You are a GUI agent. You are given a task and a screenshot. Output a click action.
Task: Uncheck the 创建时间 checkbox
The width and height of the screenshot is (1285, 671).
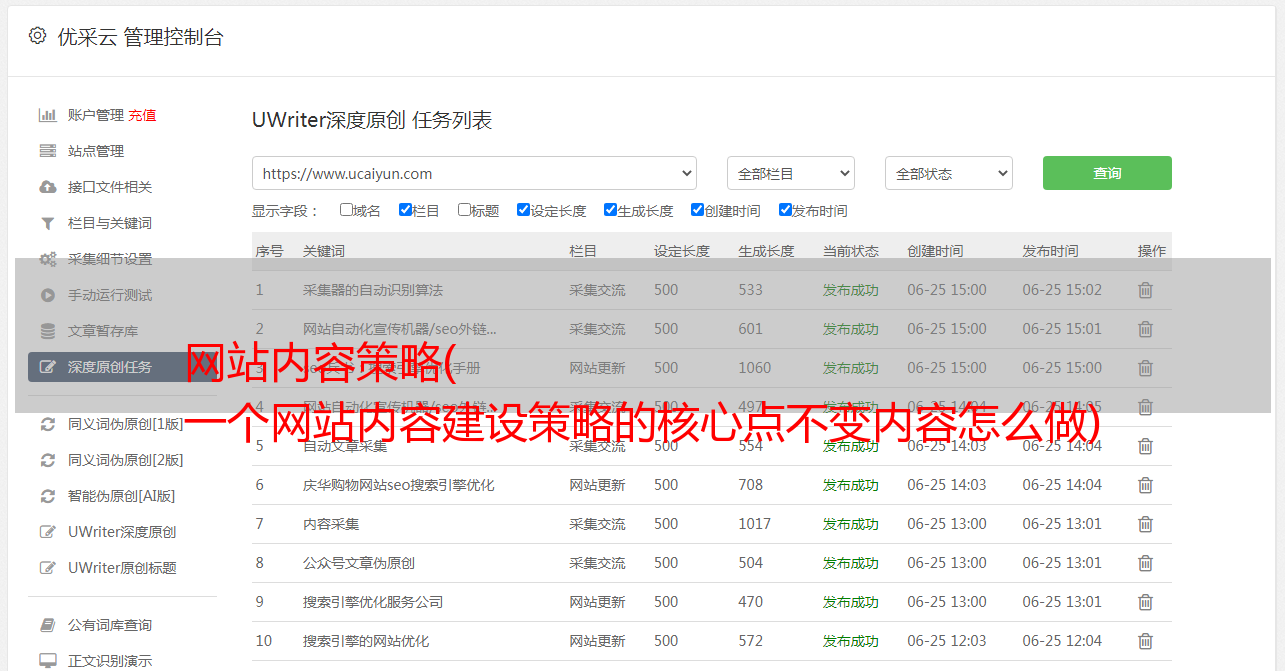pos(697,210)
